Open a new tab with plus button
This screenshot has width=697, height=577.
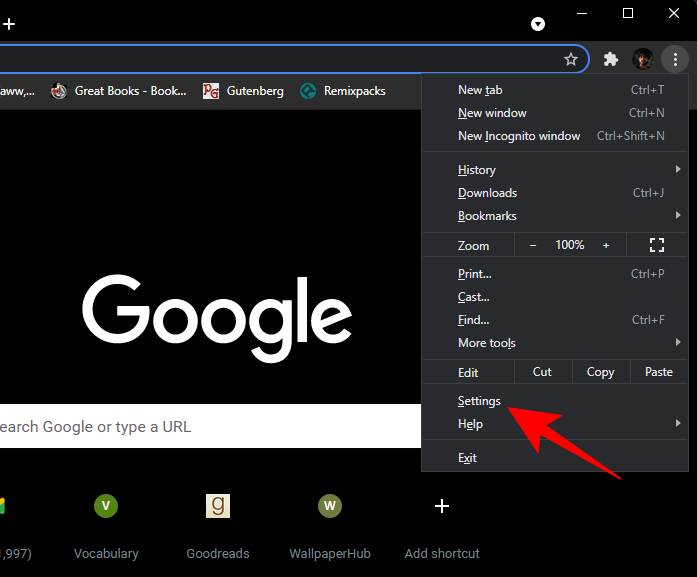9,24
